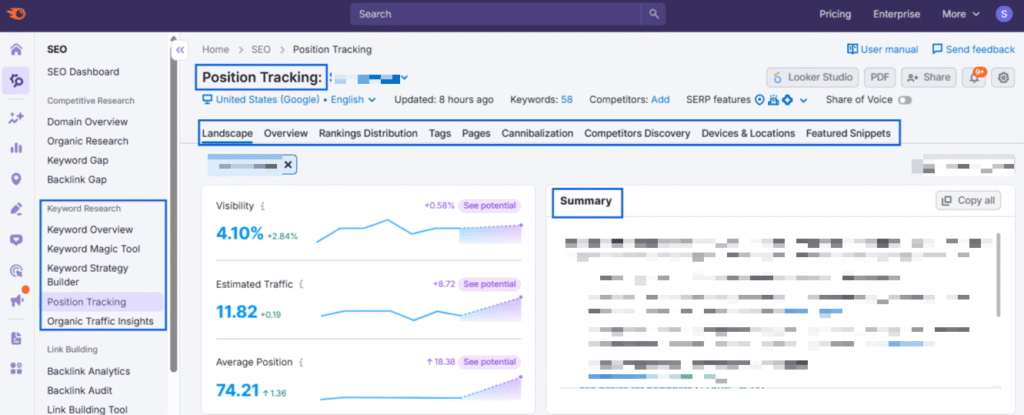Click the user avatar icon

click(x=1003, y=14)
